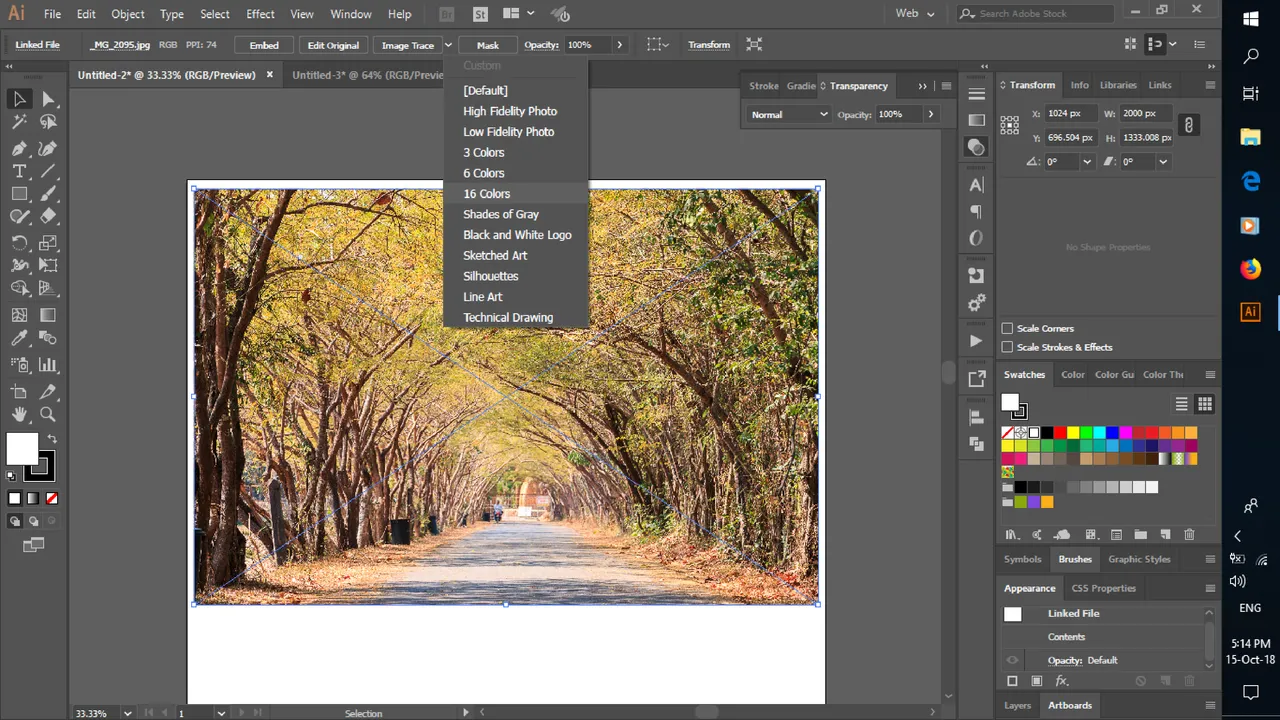Select the Rectangle tool

[19, 194]
